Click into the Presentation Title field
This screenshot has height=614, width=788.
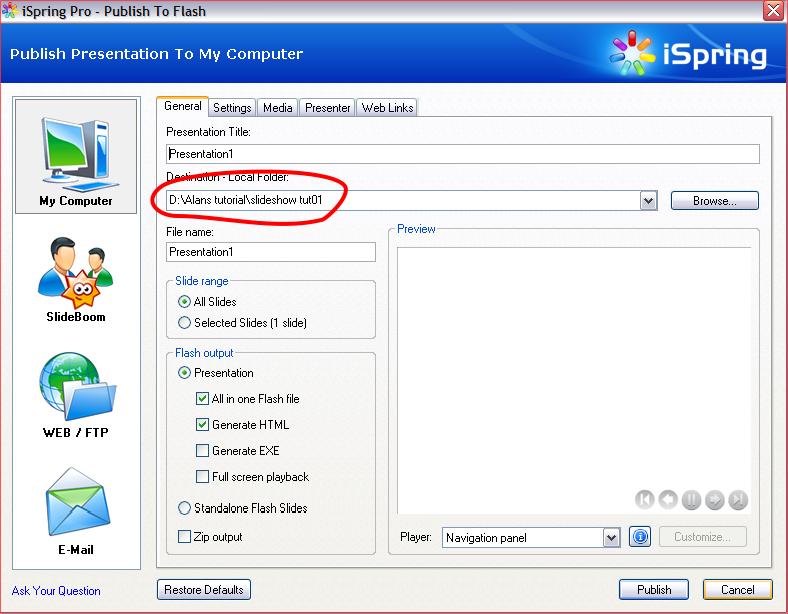pyautogui.click(x=462, y=154)
